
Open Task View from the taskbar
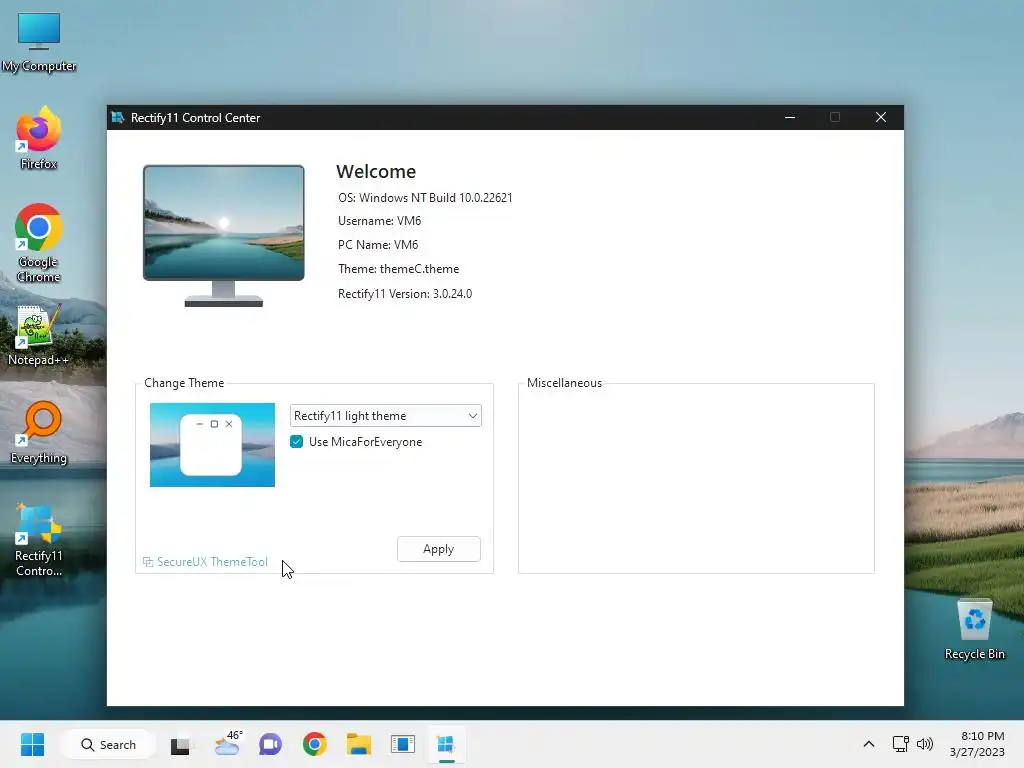(181, 744)
